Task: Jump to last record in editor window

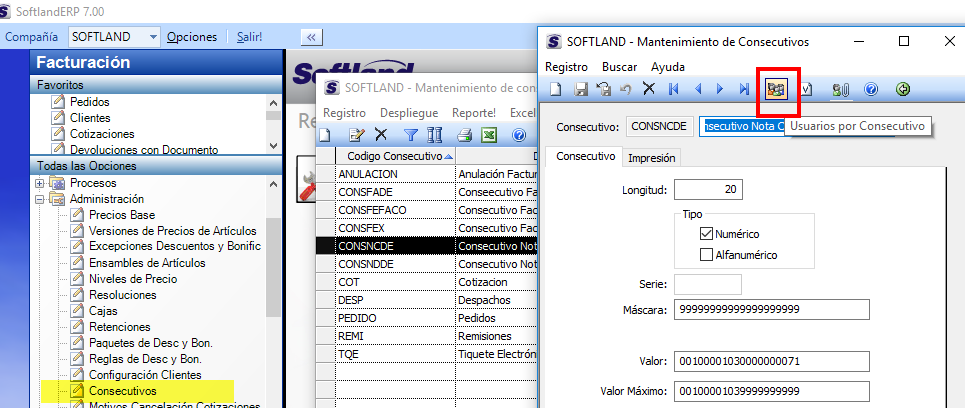Action: 743,90
